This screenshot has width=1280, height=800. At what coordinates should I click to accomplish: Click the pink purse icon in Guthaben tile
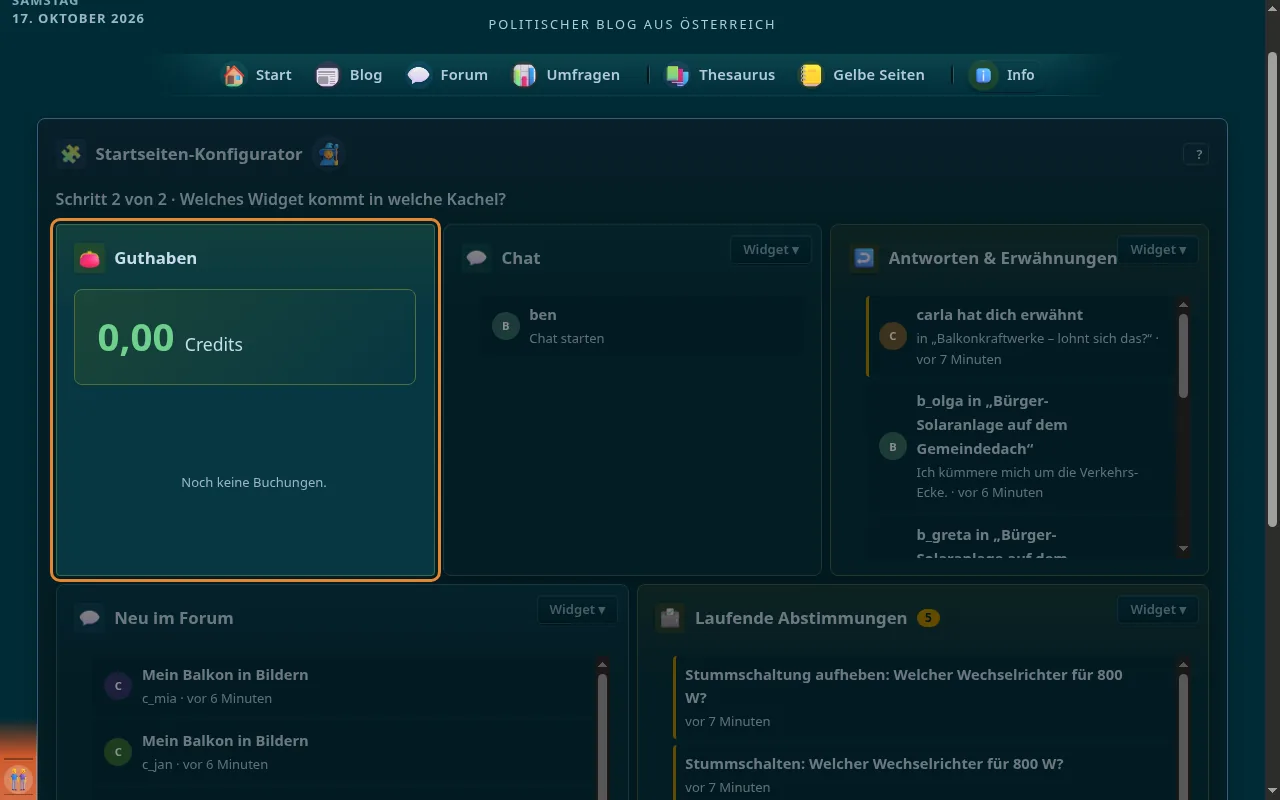(x=90, y=258)
